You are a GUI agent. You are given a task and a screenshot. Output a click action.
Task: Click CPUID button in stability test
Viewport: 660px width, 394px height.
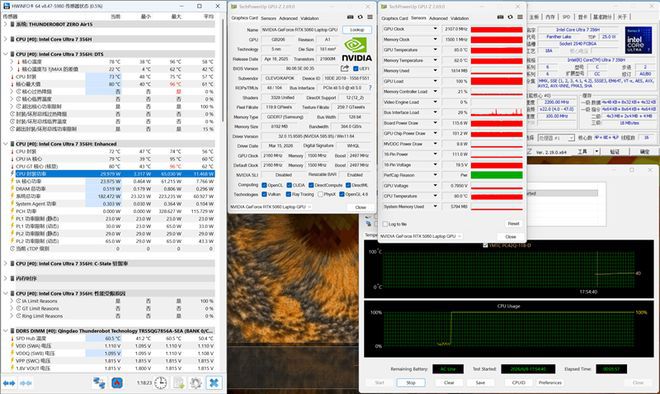click(x=519, y=383)
